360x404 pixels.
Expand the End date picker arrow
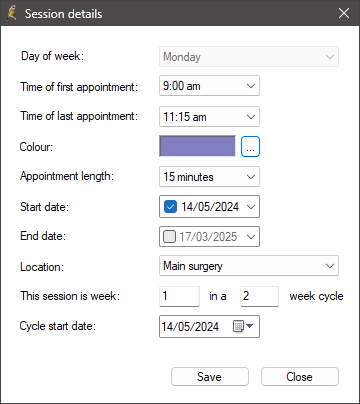click(x=251, y=237)
